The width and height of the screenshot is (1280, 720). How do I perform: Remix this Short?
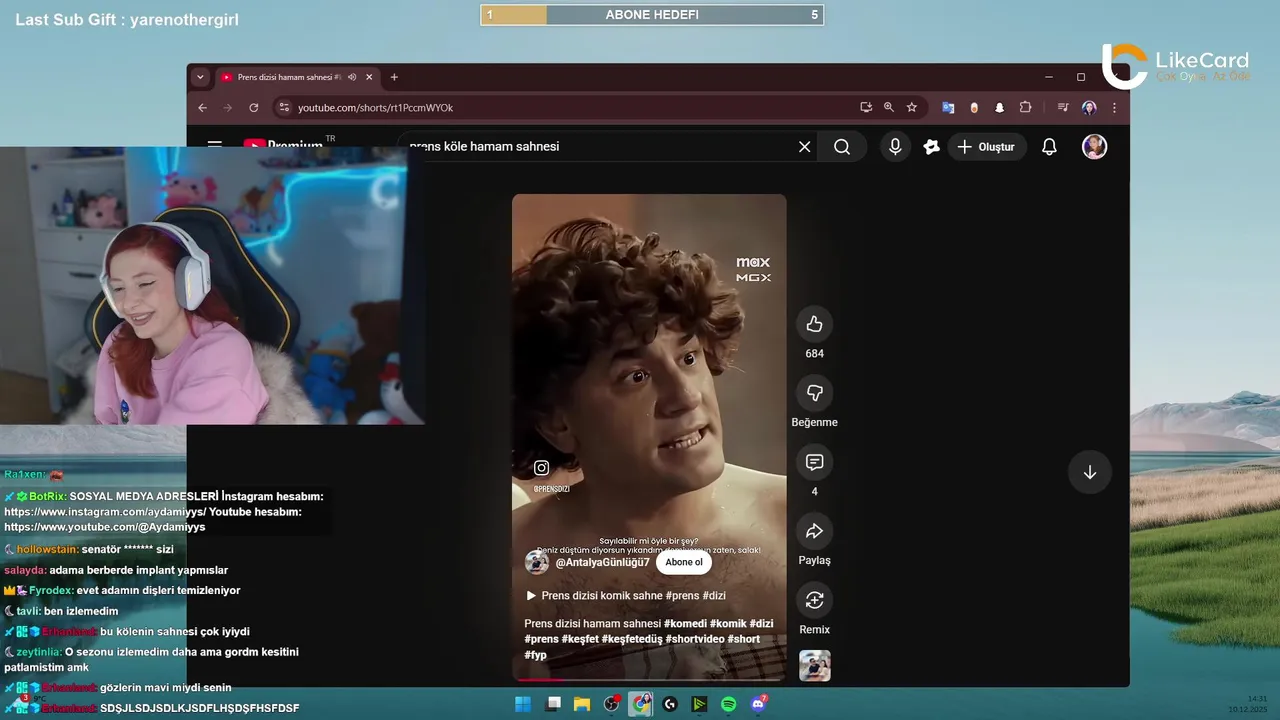click(814, 600)
